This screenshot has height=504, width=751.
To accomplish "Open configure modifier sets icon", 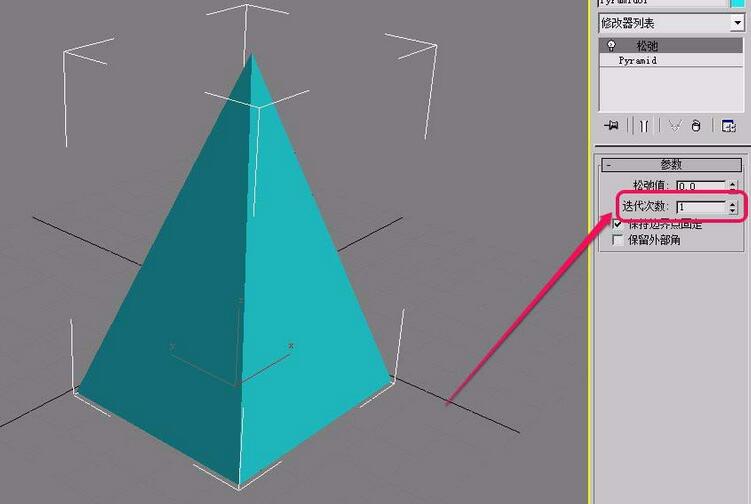I will point(728,126).
